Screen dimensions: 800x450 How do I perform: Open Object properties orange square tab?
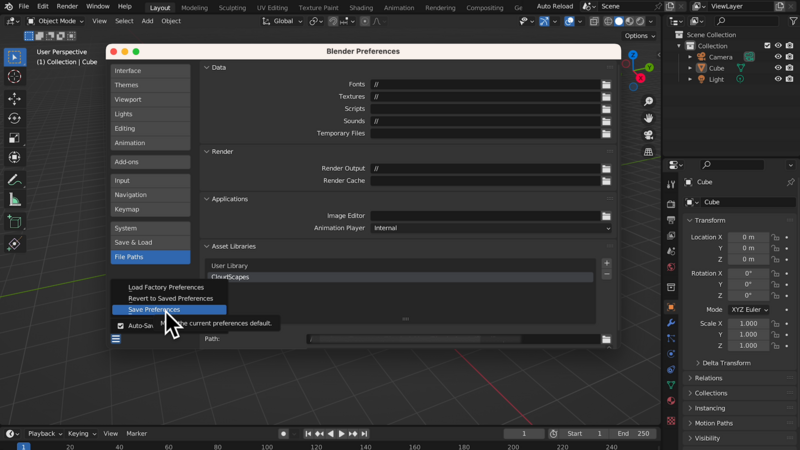[671, 307]
